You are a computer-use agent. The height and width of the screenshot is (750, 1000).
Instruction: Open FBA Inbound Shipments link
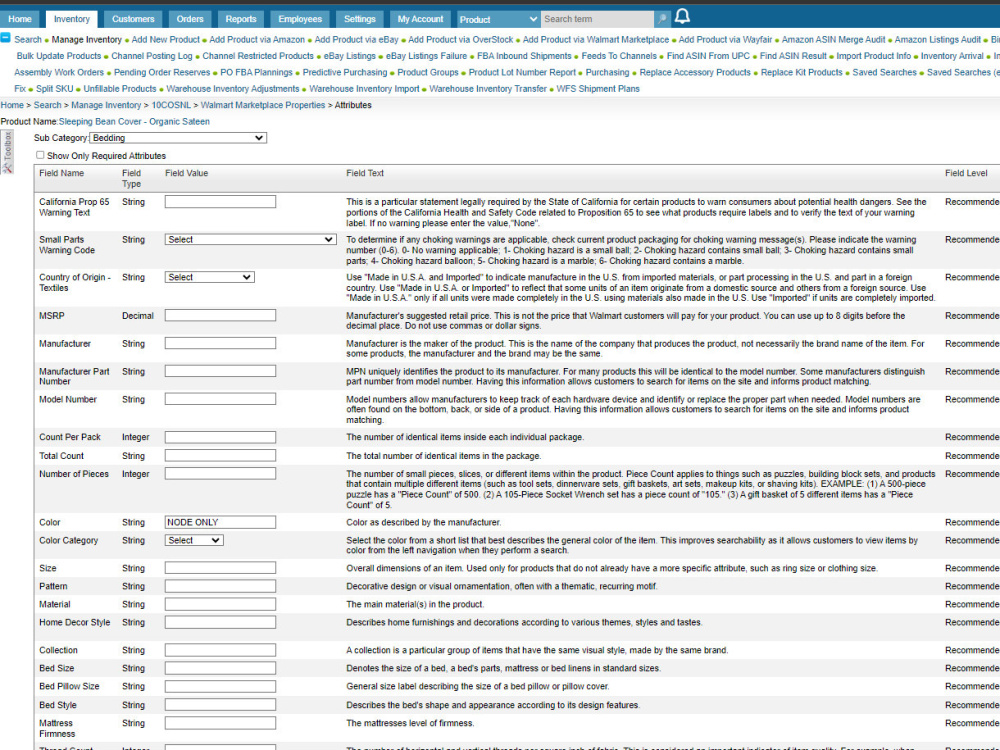(524, 56)
